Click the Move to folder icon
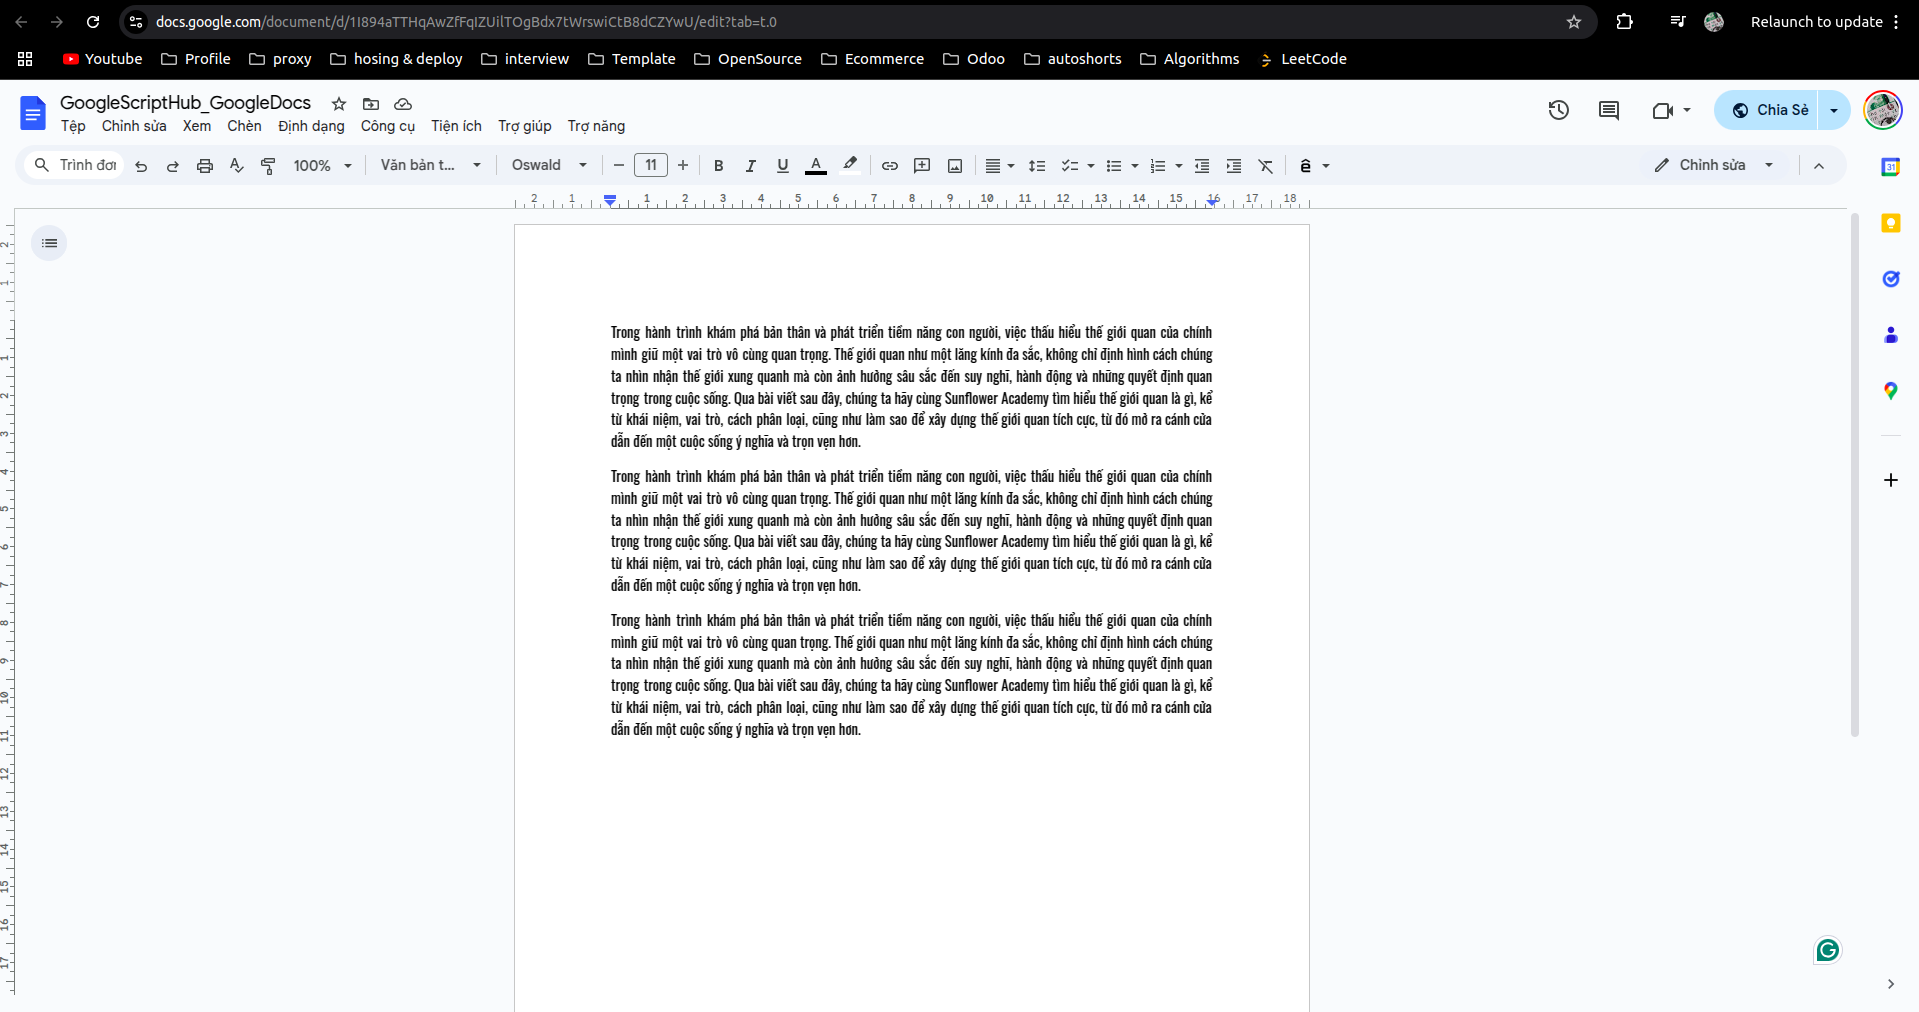 coord(371,104)
